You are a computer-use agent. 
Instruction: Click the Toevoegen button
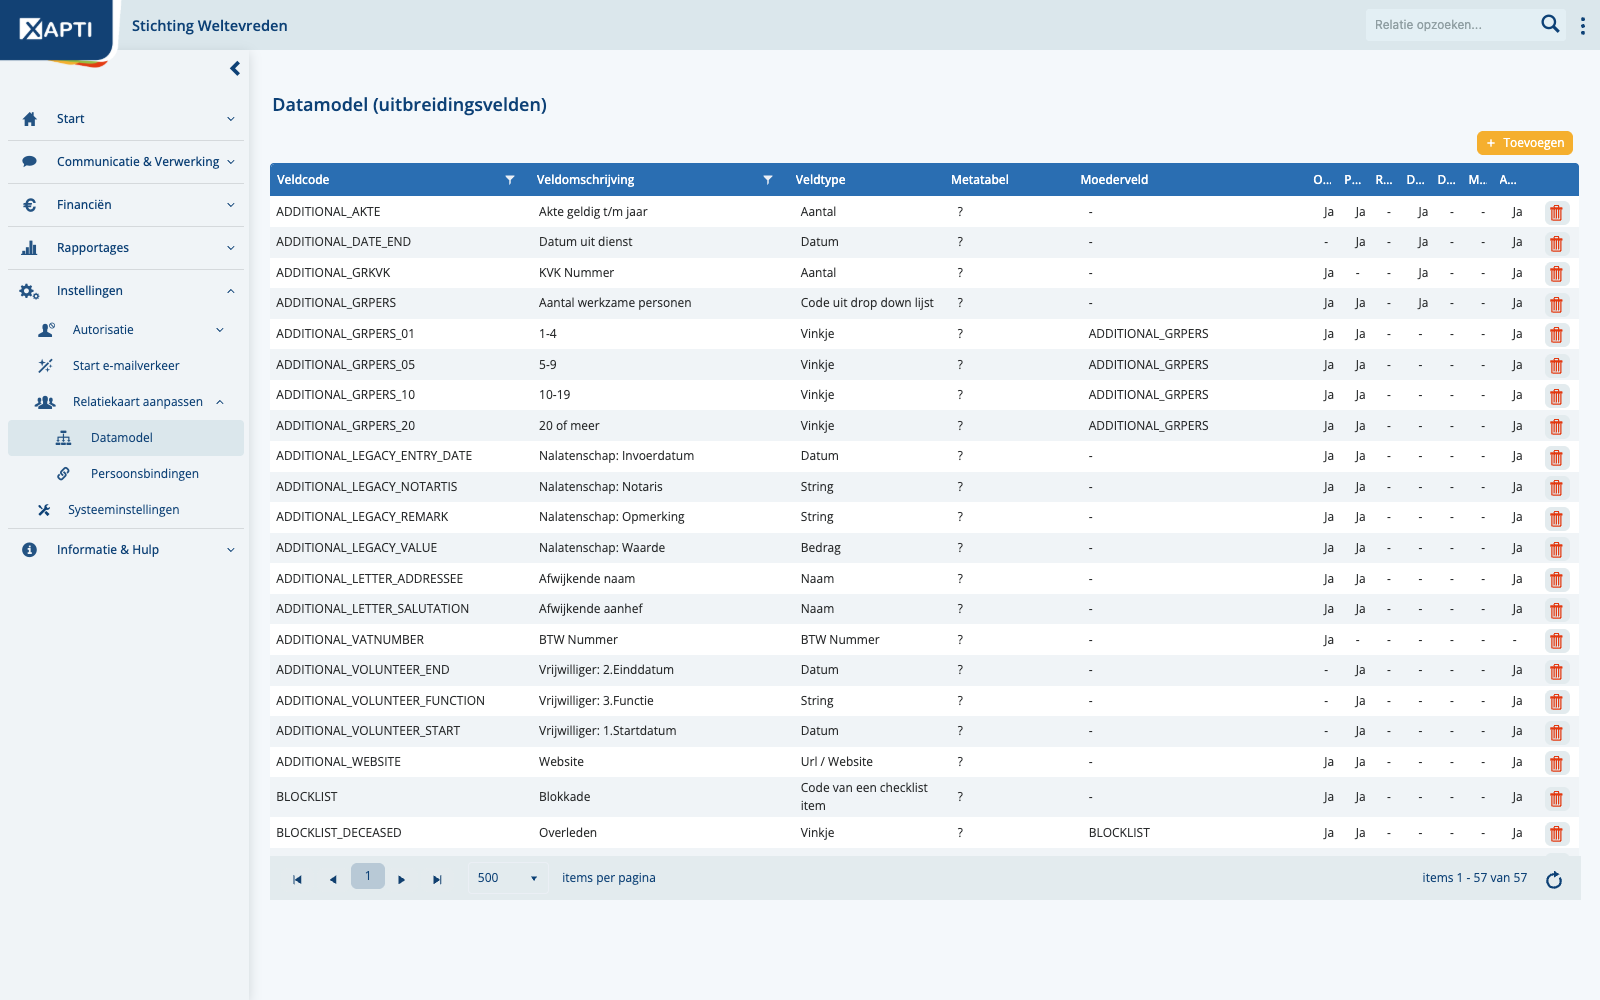click(1525, 143)
